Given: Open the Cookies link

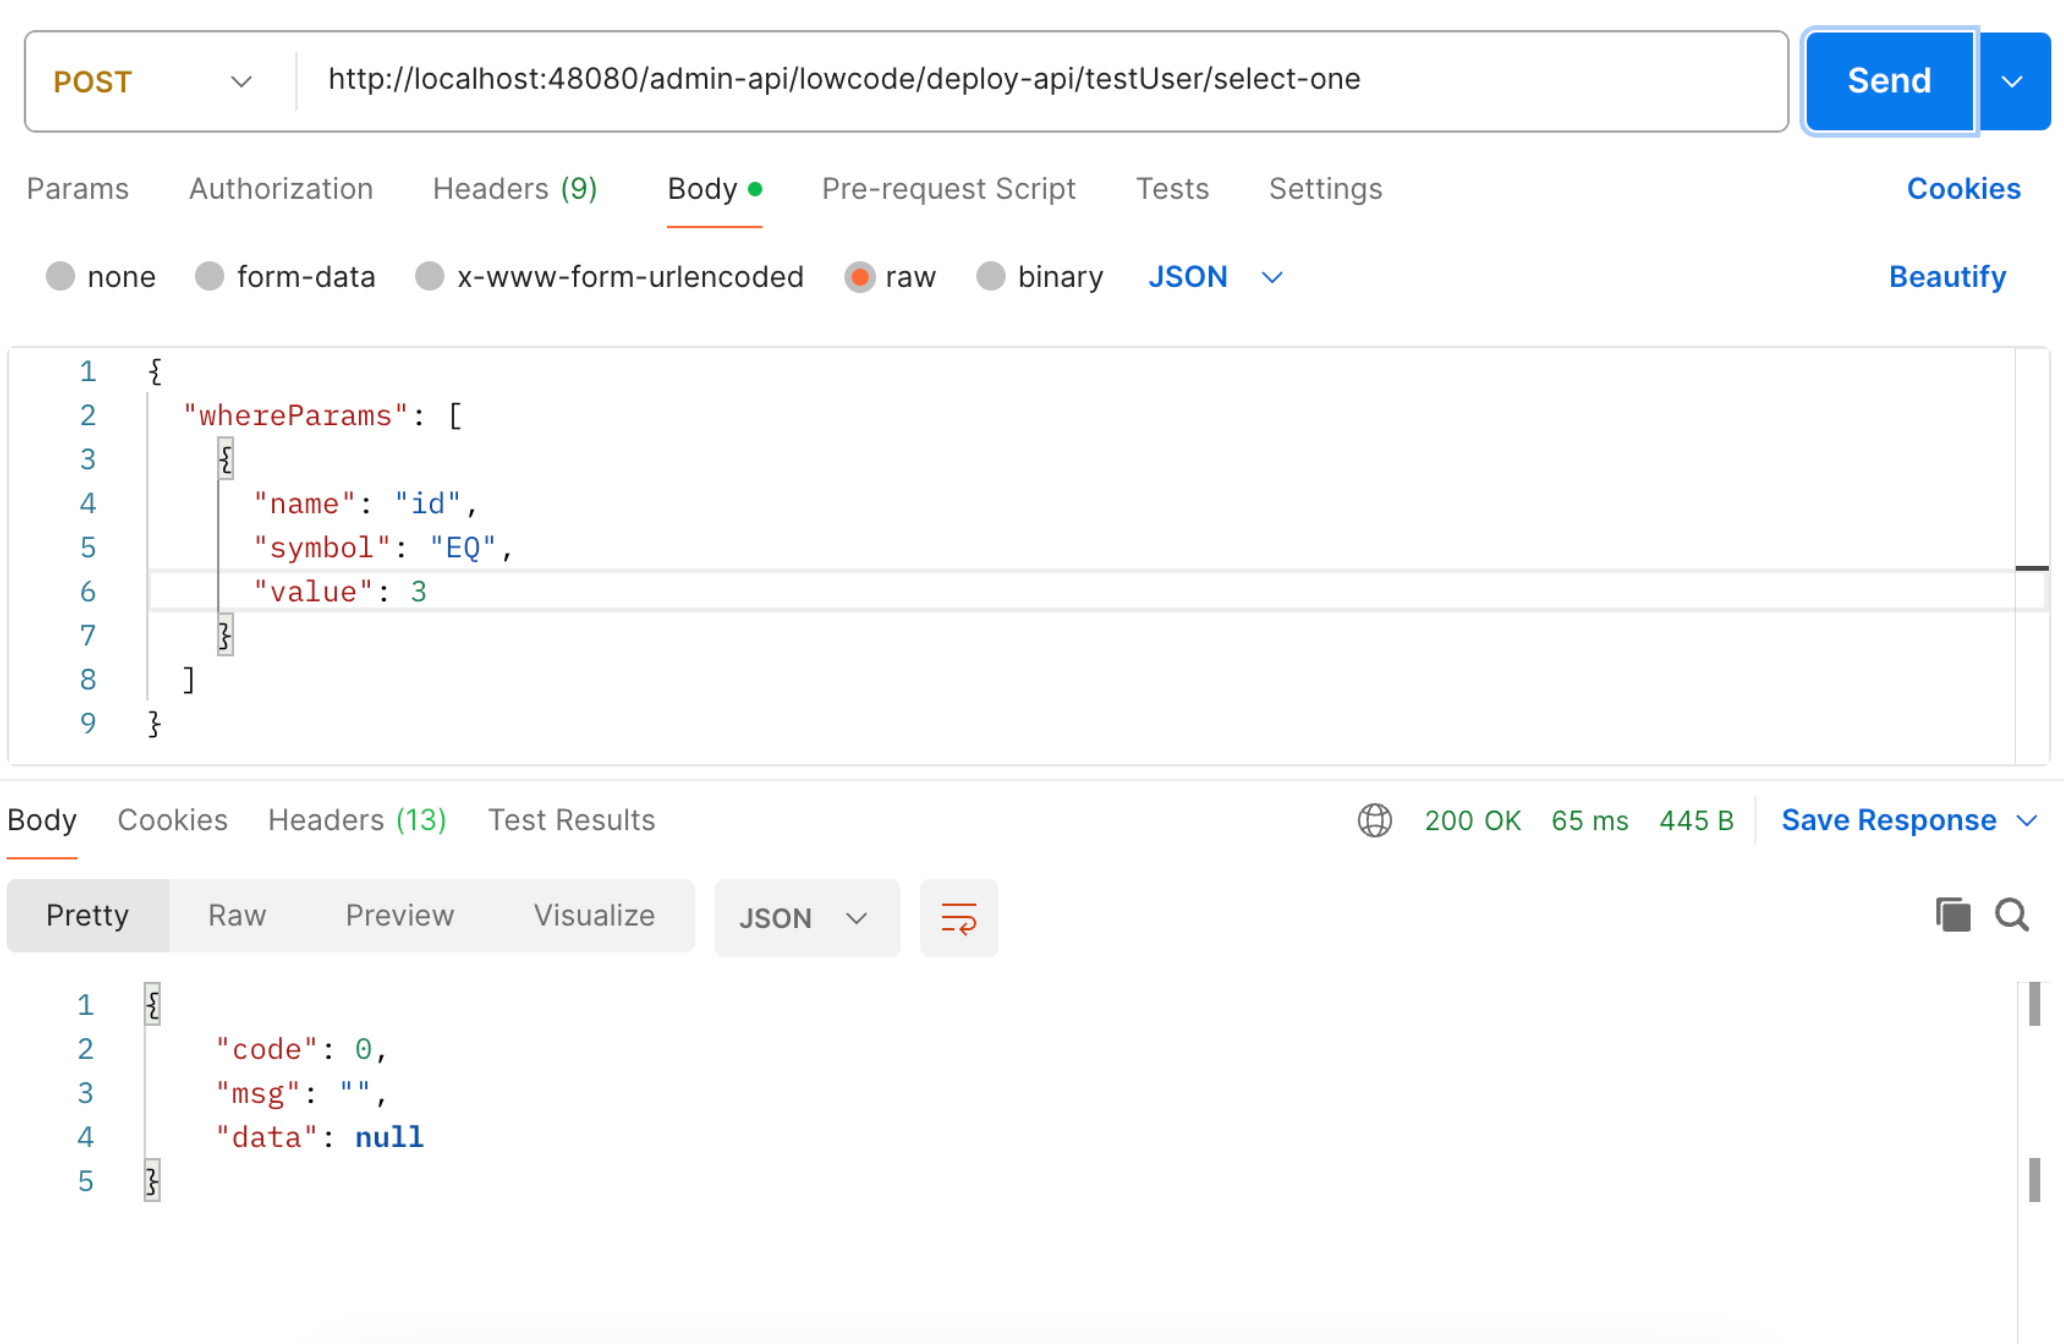Looking at the screenshot, I should click(x=1962, y=189).
